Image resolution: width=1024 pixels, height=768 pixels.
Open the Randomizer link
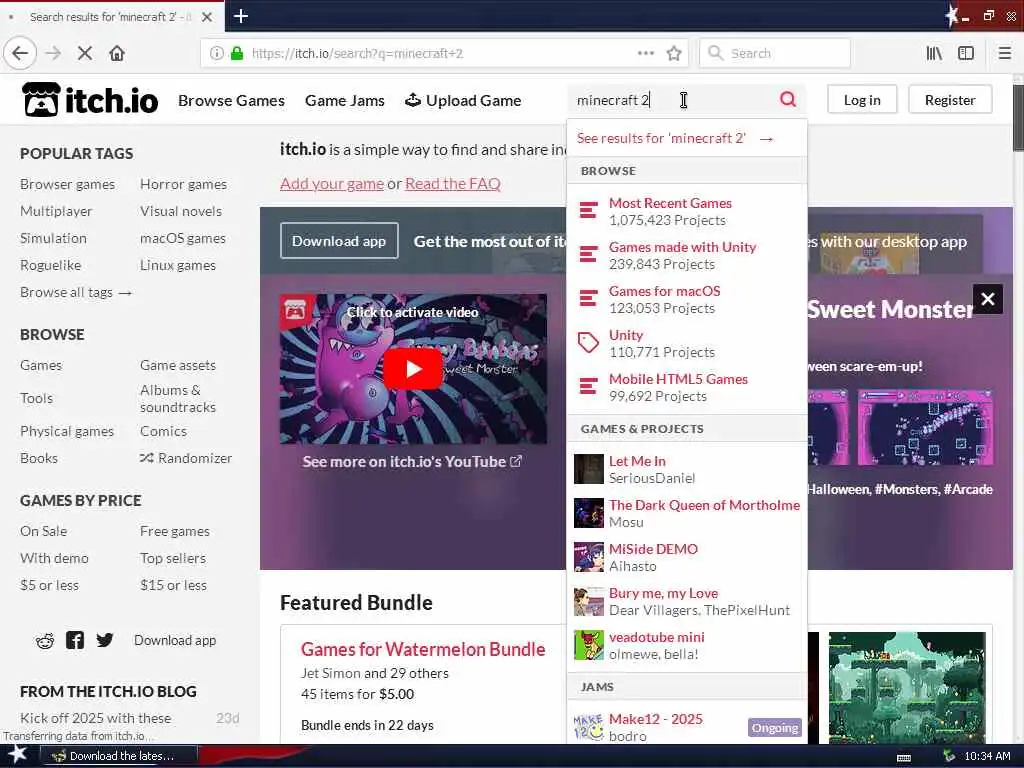(x=185, y=458)
